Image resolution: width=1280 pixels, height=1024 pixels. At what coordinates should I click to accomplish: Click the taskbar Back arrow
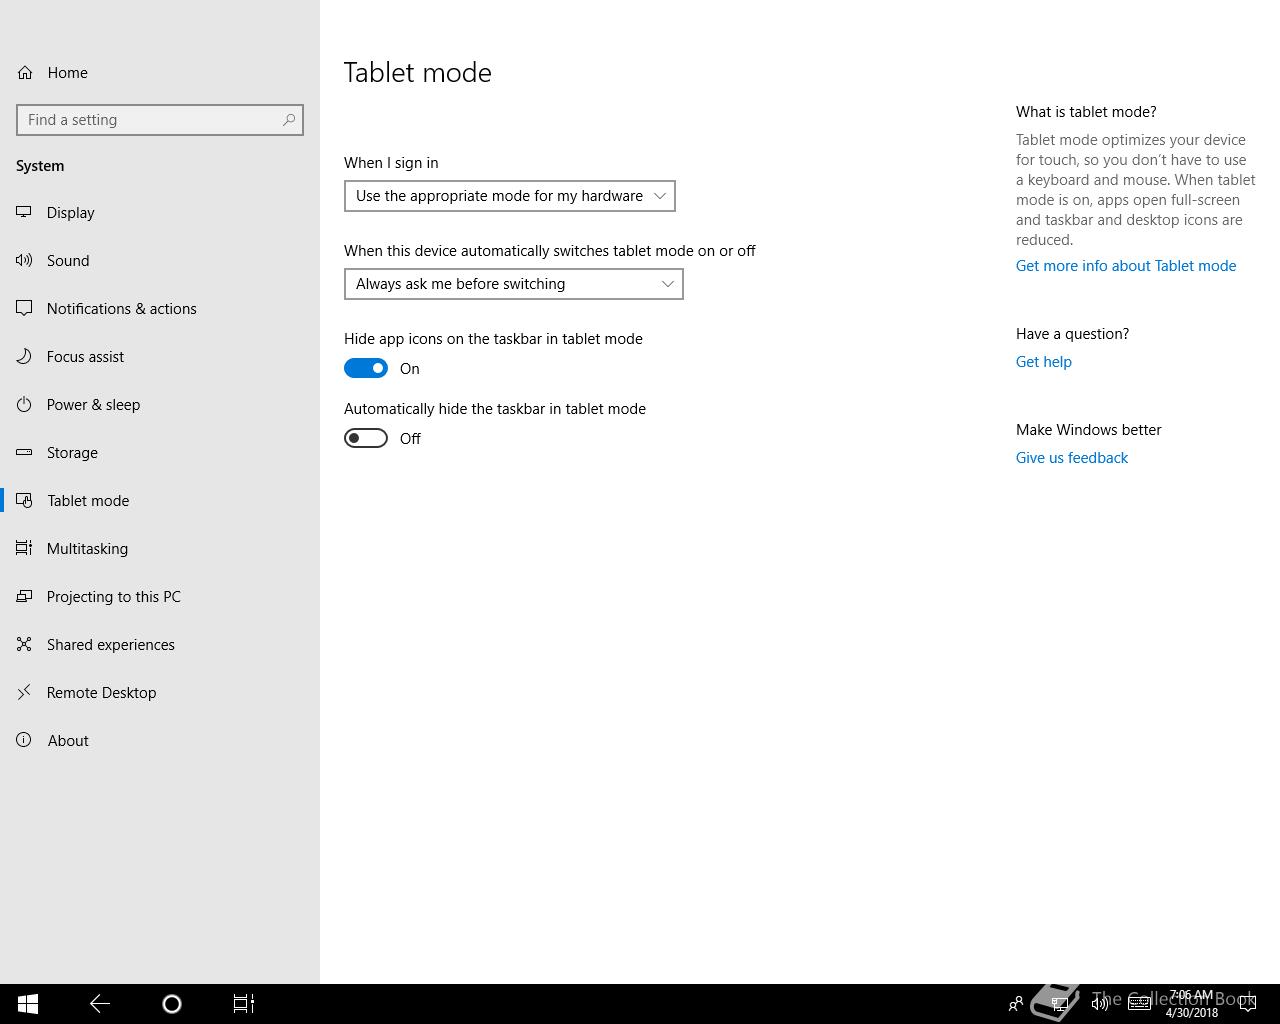tap(100, 1004)
